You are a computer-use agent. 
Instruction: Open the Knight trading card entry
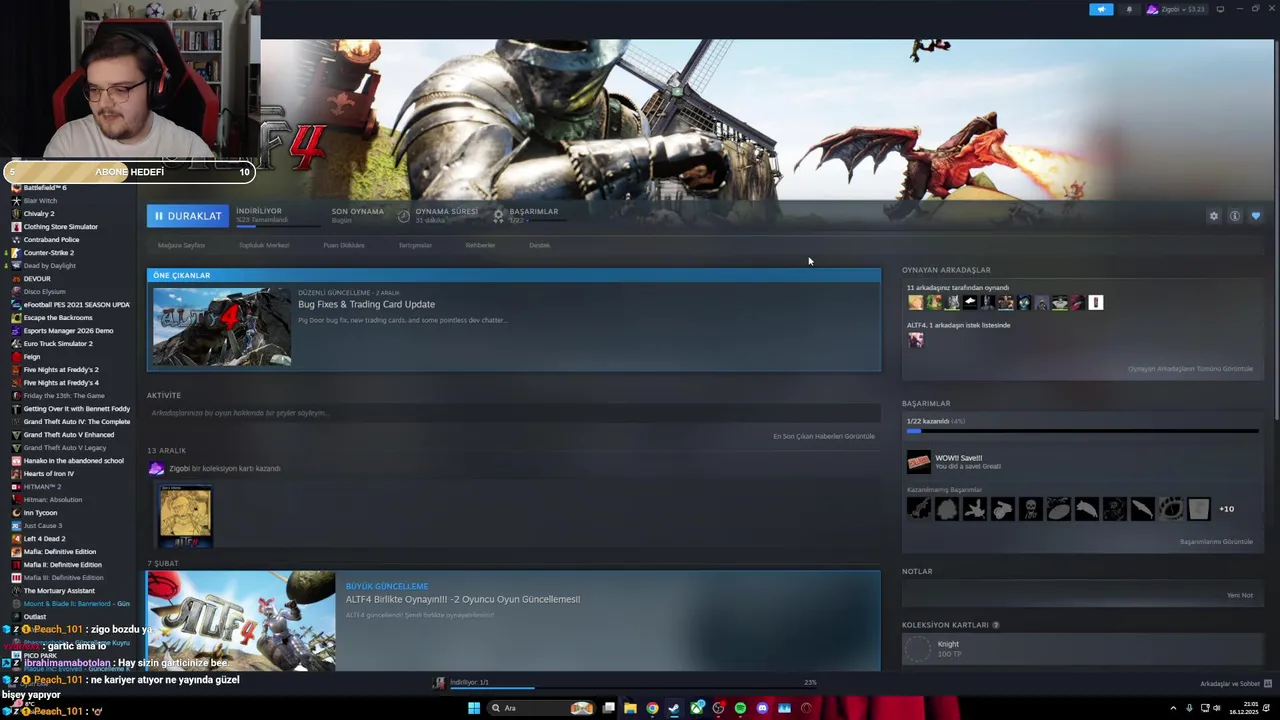point(1083,649)
